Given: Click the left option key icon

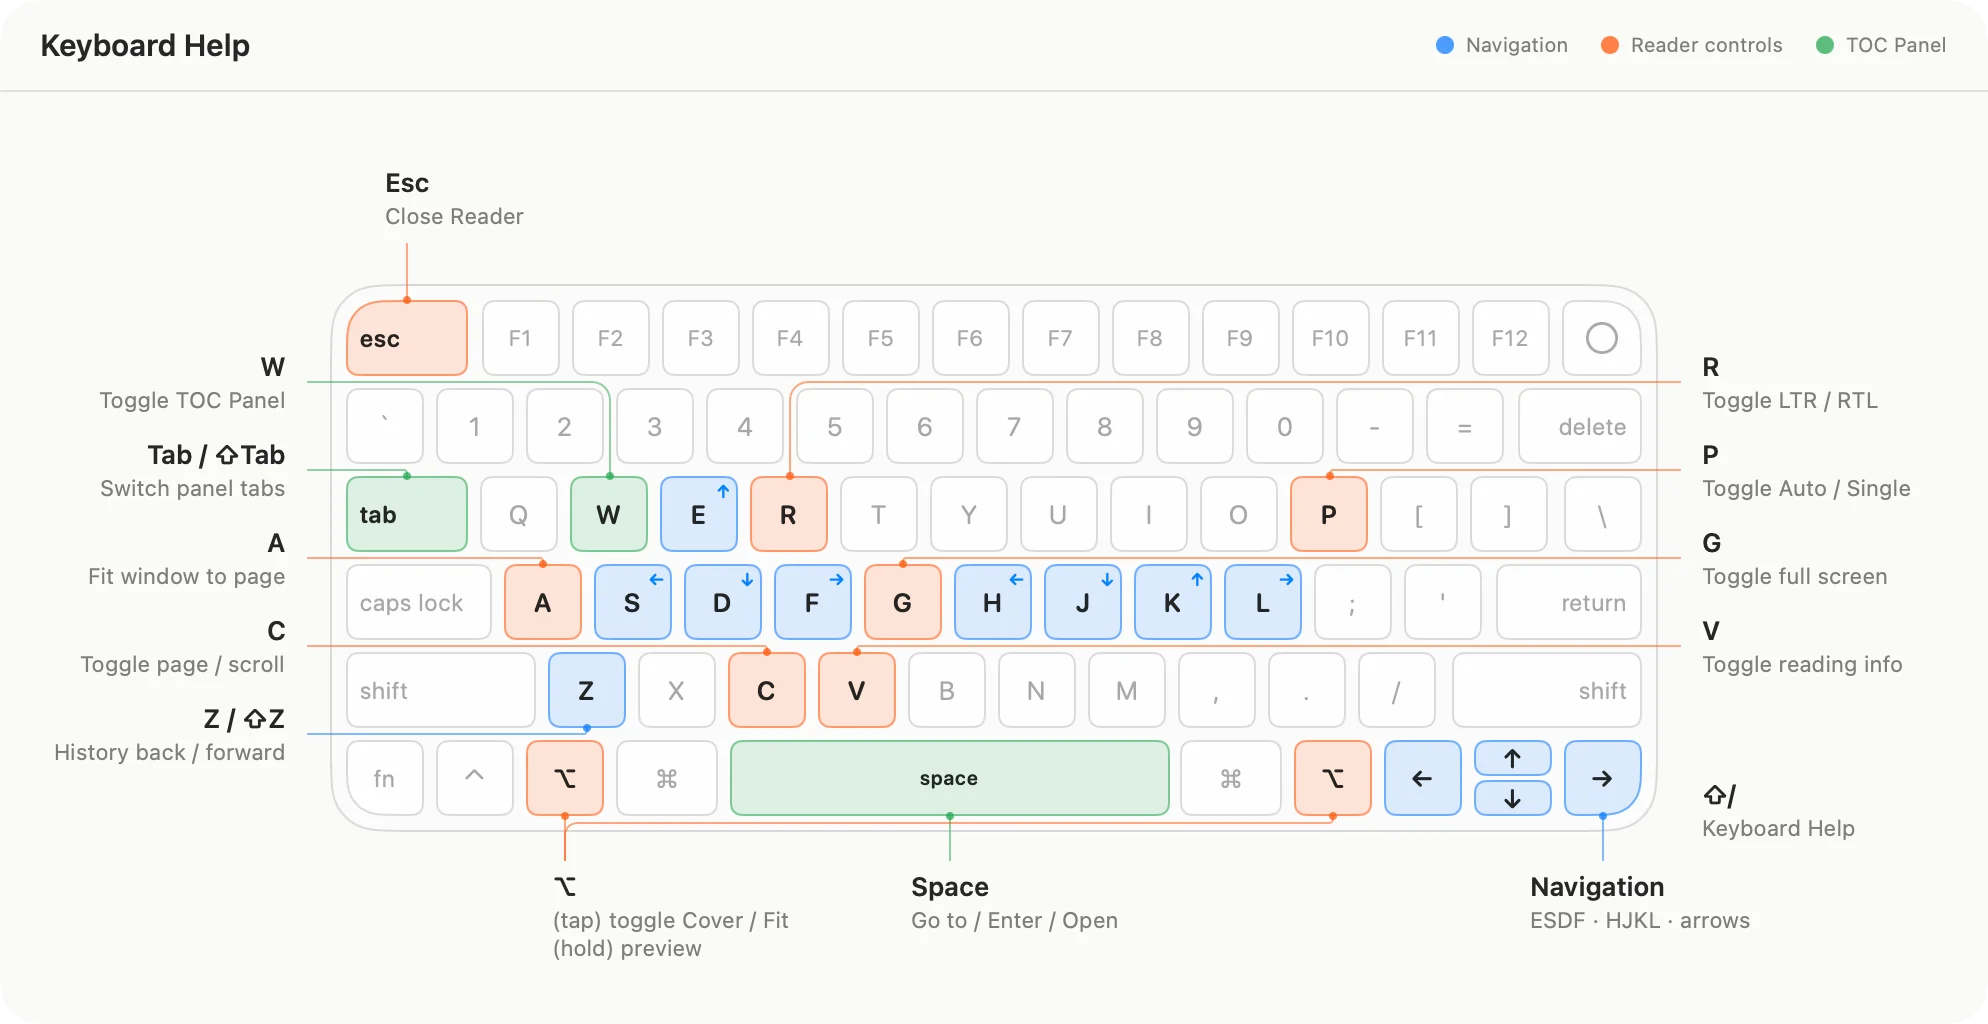Looking at the screenshot, I should point(565,778).
